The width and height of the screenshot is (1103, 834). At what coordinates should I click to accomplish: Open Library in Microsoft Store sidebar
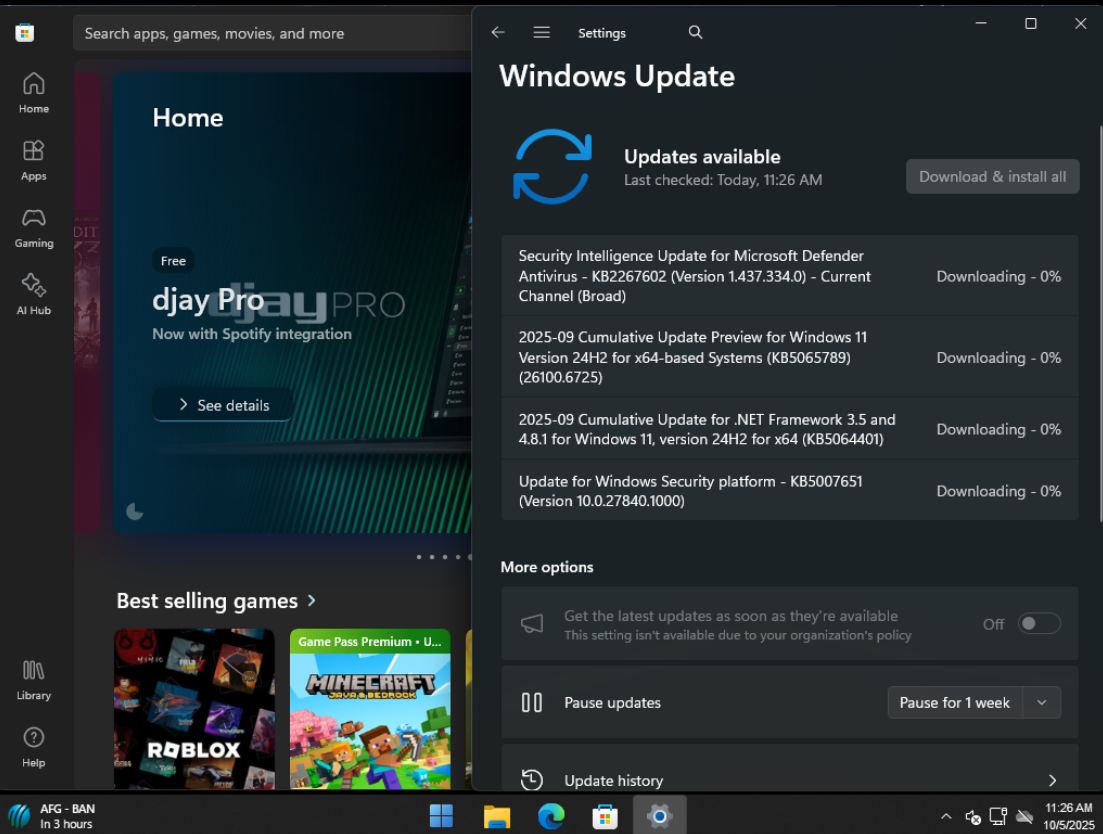point(34,680)
